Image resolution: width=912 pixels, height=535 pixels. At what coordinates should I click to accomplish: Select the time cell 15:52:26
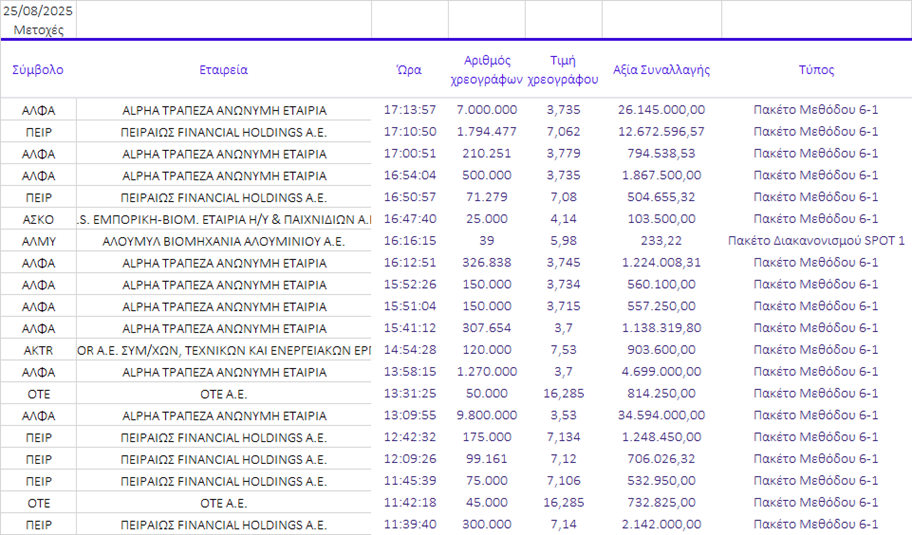click(x=409, y=284)
